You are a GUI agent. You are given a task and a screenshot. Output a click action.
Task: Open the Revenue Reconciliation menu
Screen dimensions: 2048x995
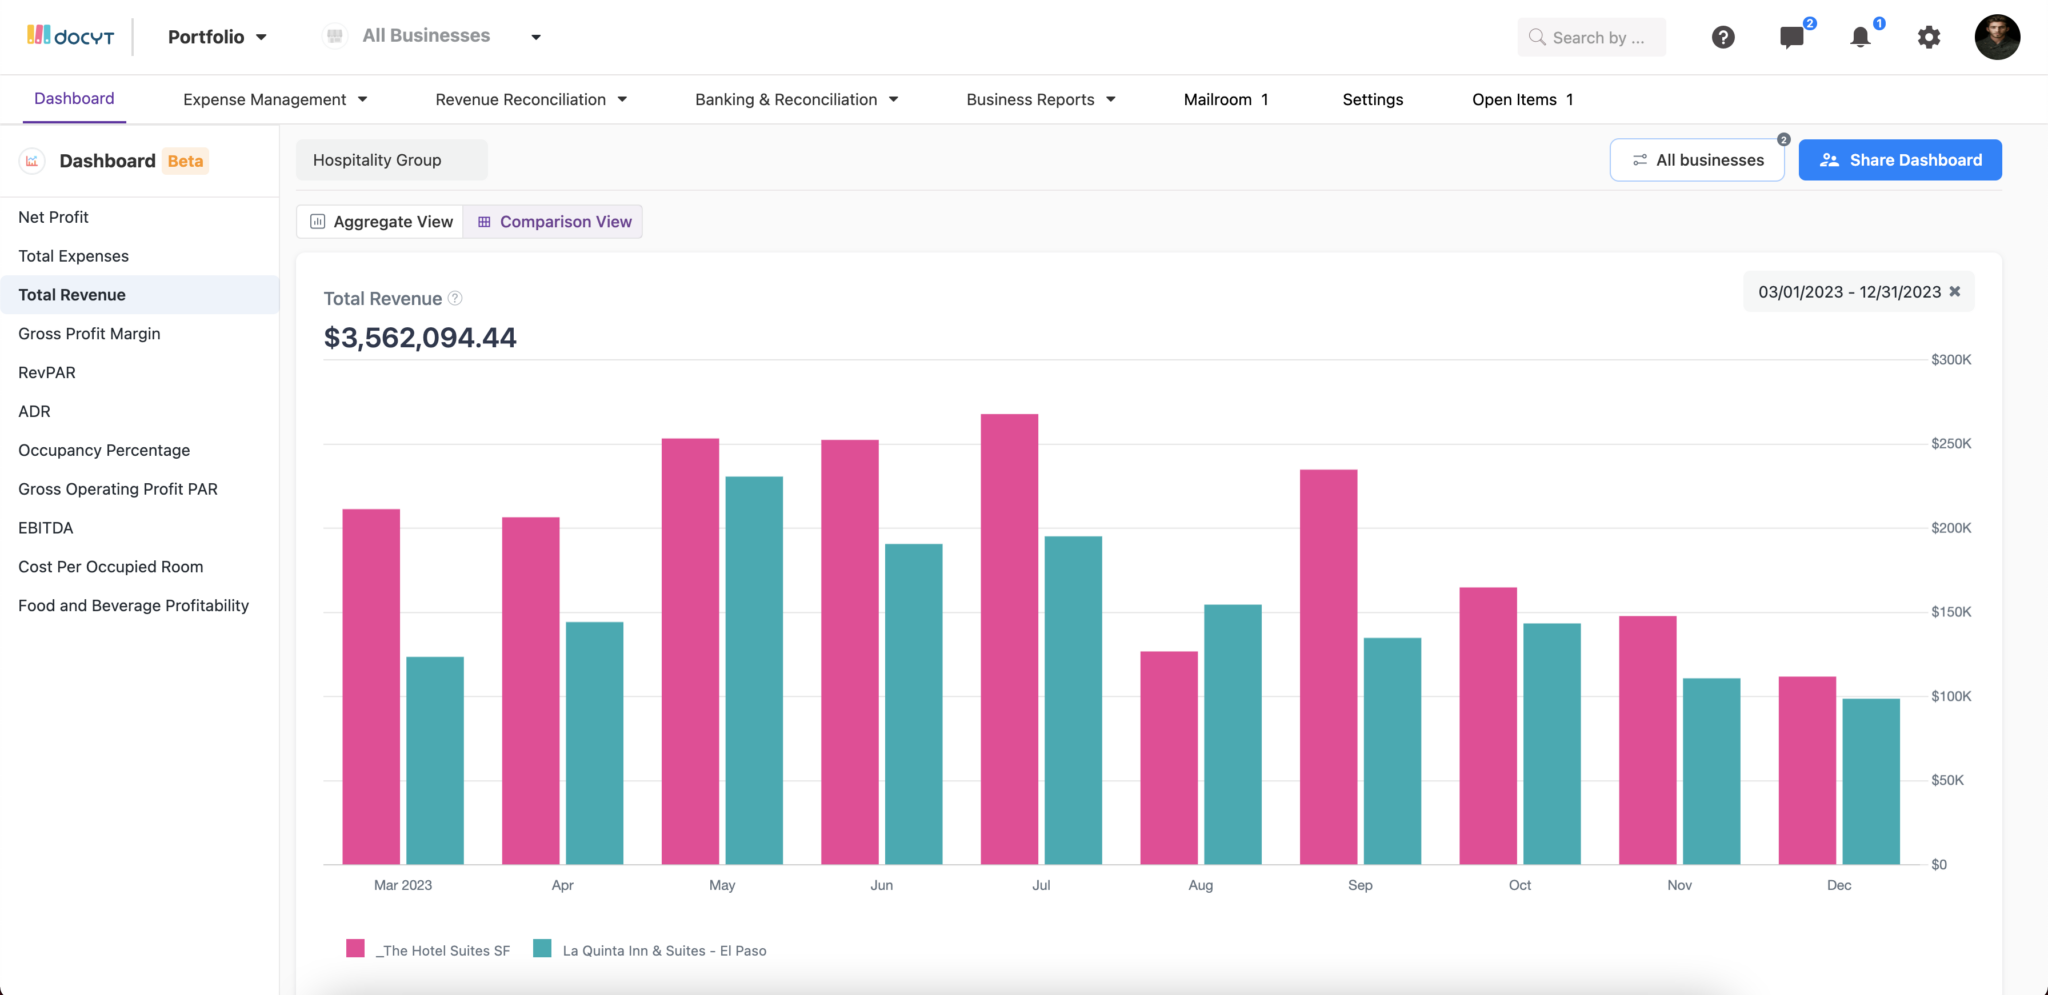point(531,99)
